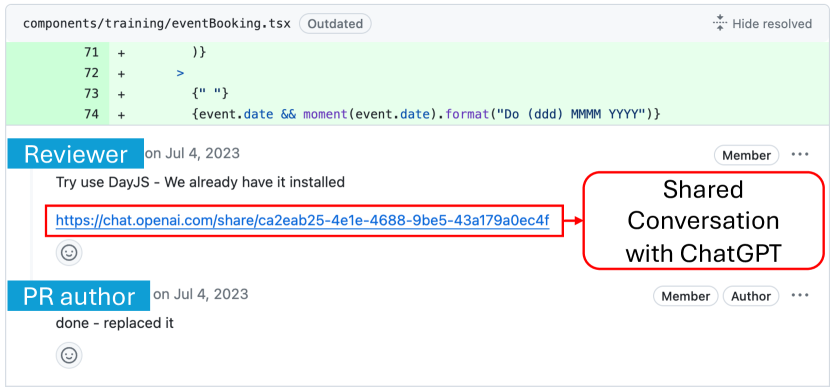Click the '{" "}' code on line 73
Viewport: 830px width, 387px height.
(210, 94)
